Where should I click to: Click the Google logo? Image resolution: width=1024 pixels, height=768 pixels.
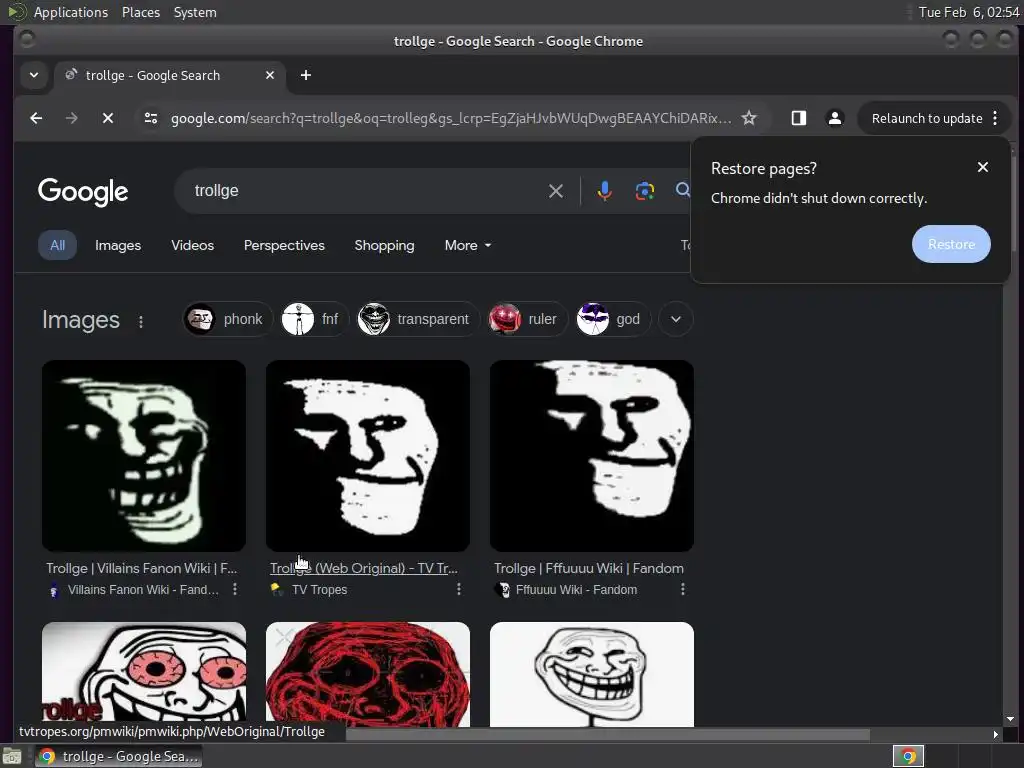pos(83,191)
